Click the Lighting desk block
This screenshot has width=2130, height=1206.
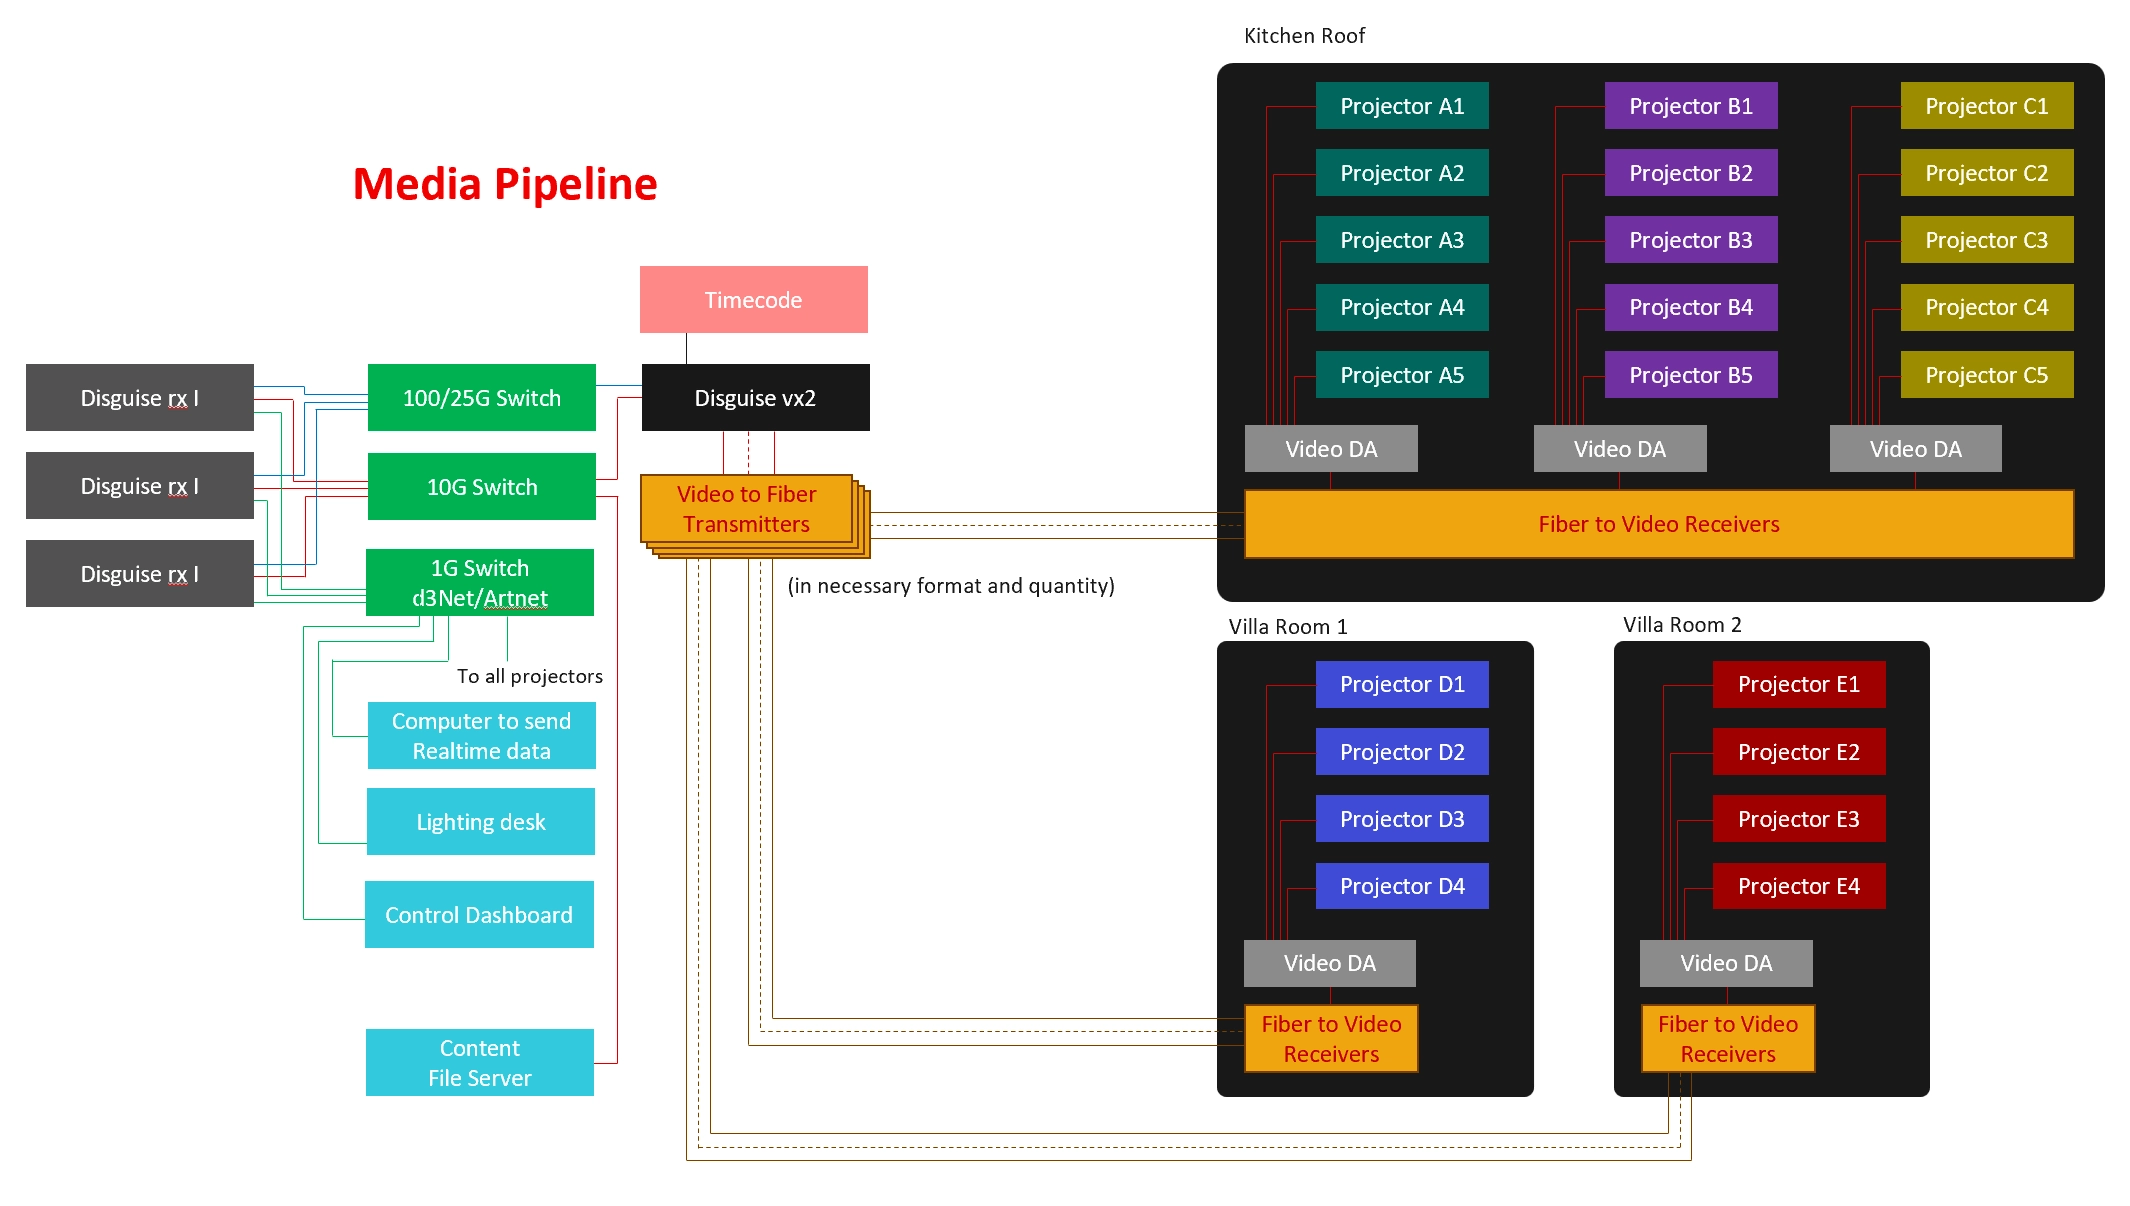click(481, 821)
